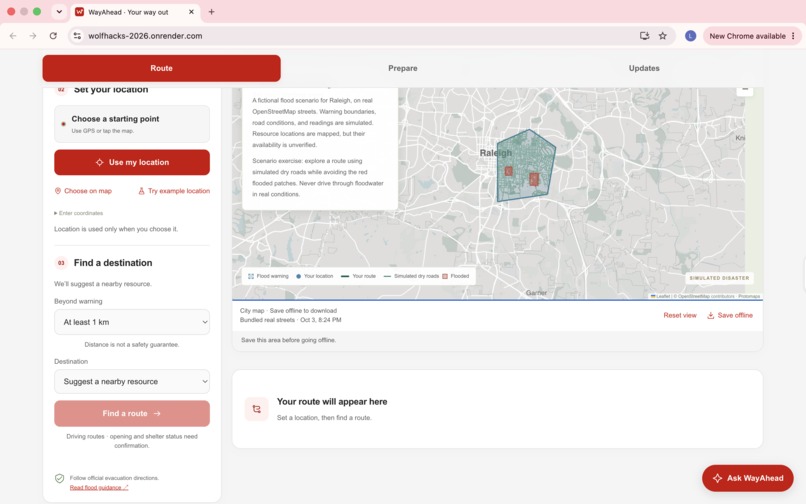Open the Prepare tab
This screenshot has height=504, width=806.
[x=402, y=68]
